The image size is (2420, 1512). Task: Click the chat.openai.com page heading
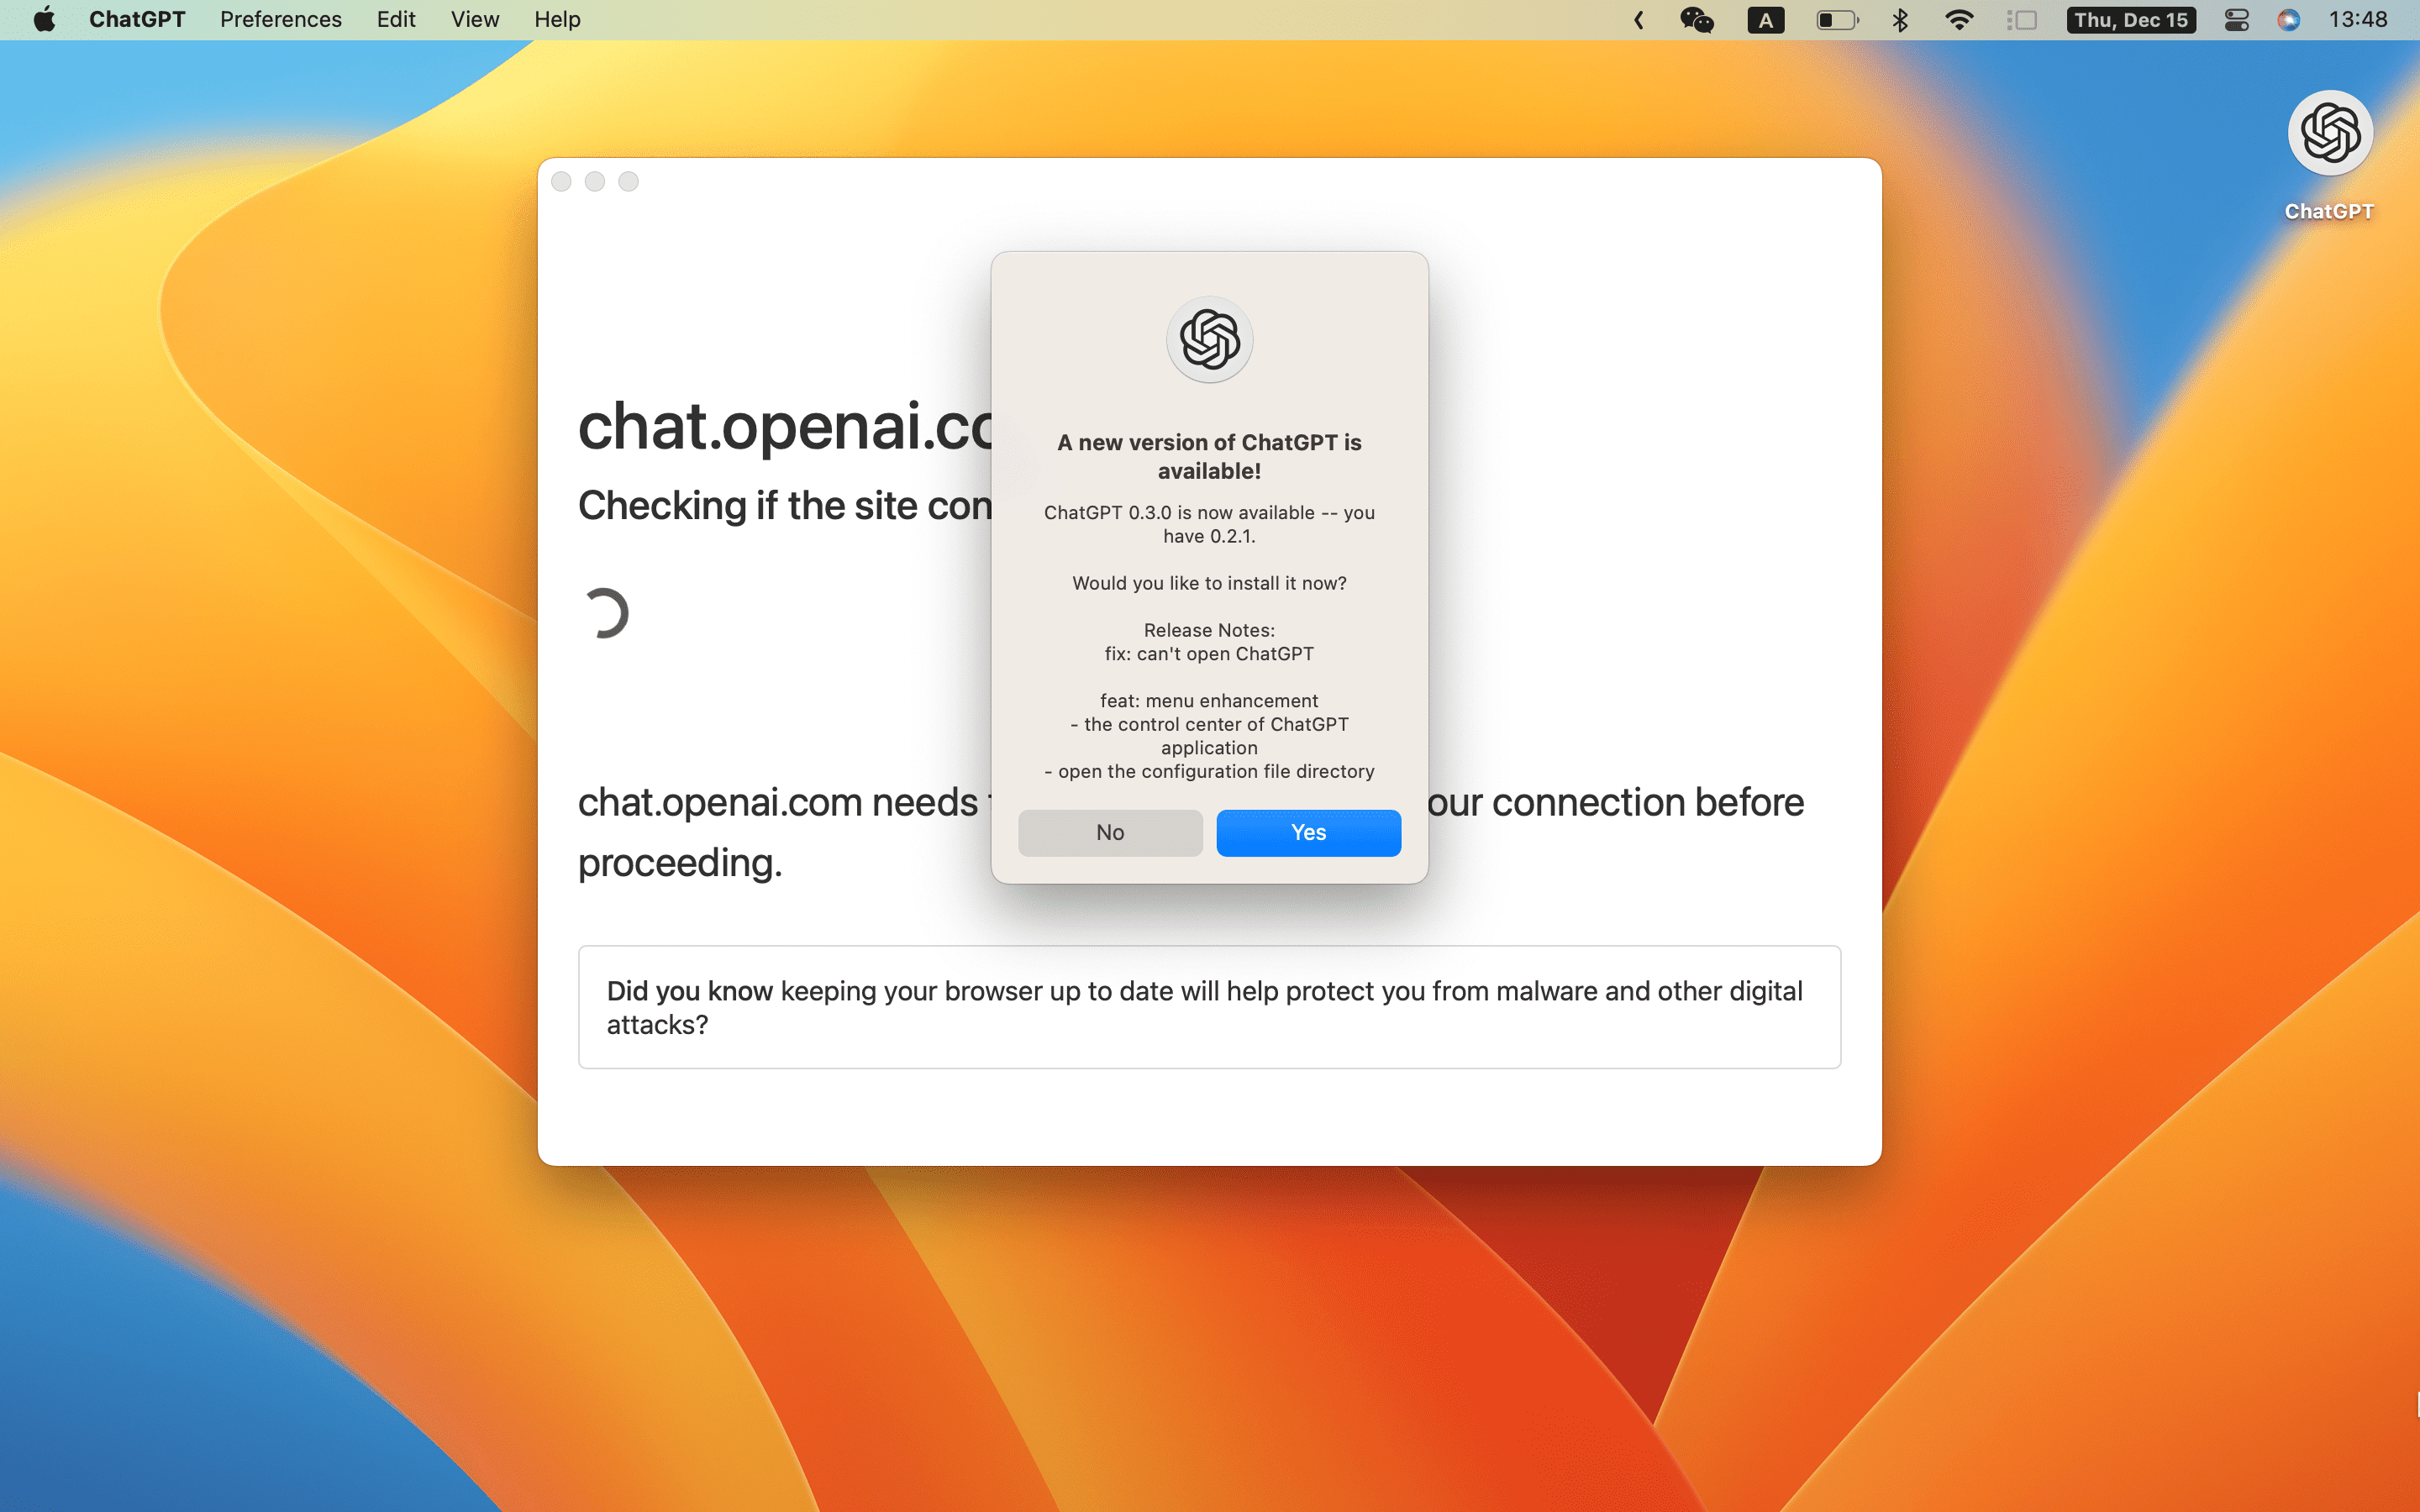[x=786, y=426]
